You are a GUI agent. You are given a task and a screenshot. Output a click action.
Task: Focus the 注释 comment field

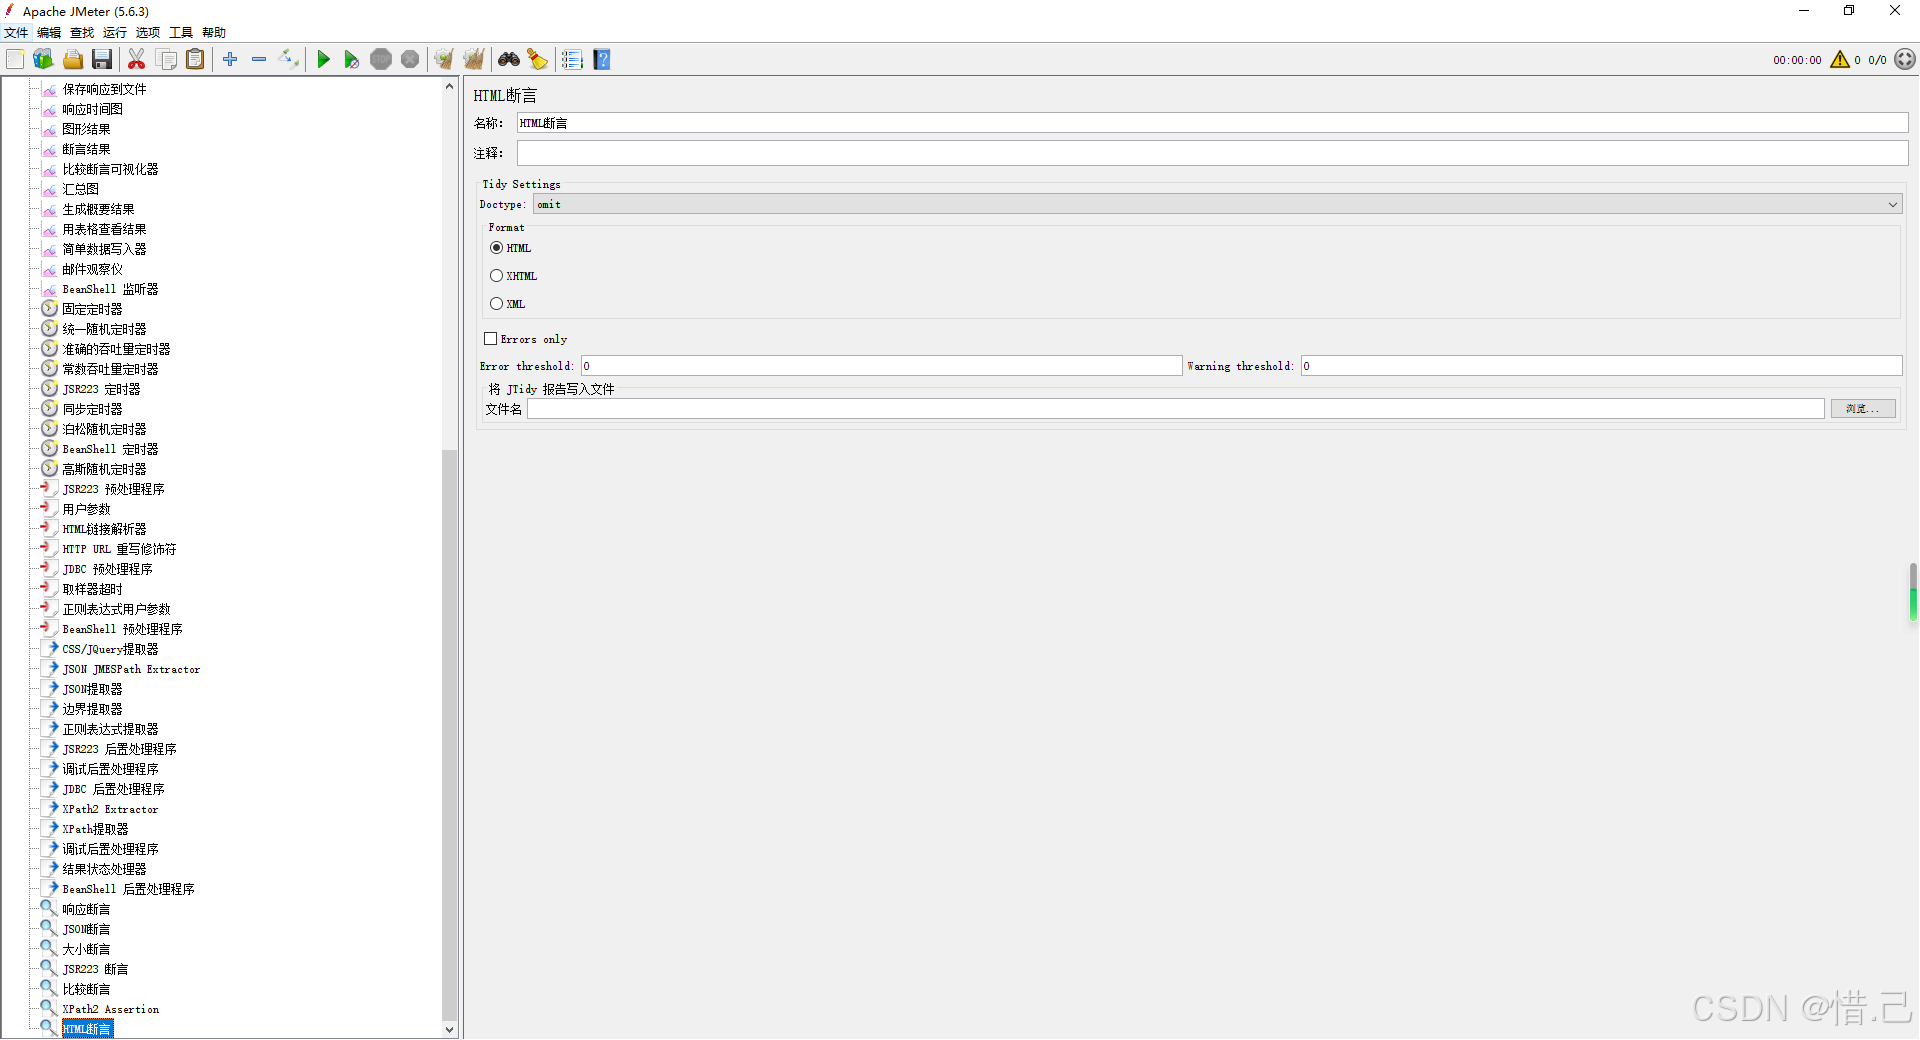point(1212,153)
